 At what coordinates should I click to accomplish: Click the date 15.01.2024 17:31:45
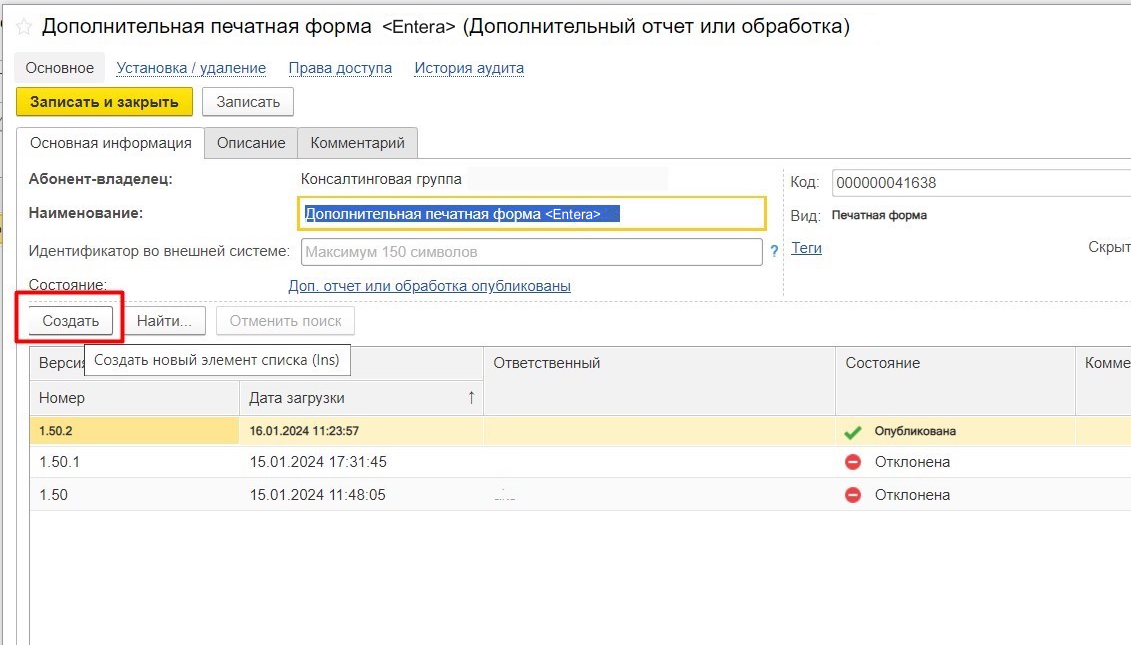tap(318, 462)
